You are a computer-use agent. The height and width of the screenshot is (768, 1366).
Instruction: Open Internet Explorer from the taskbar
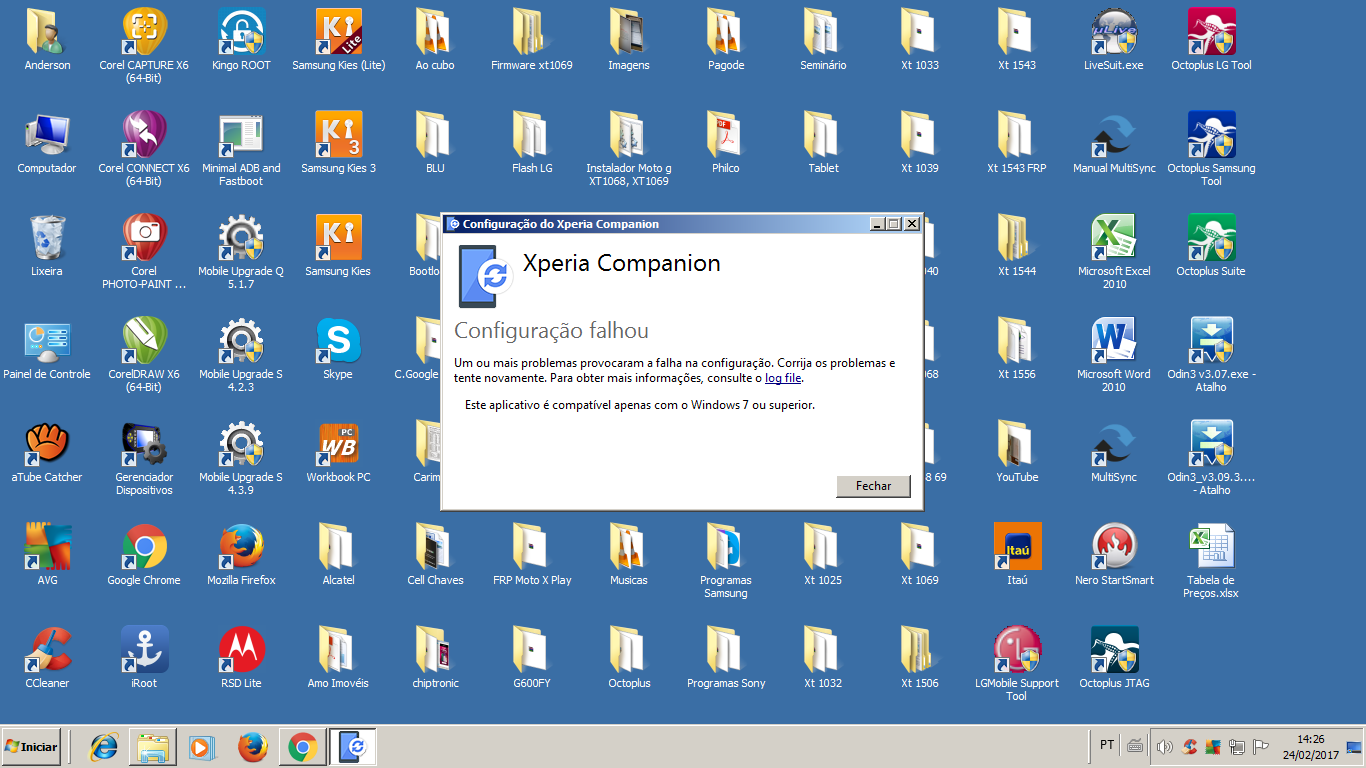tap(104, 747)
